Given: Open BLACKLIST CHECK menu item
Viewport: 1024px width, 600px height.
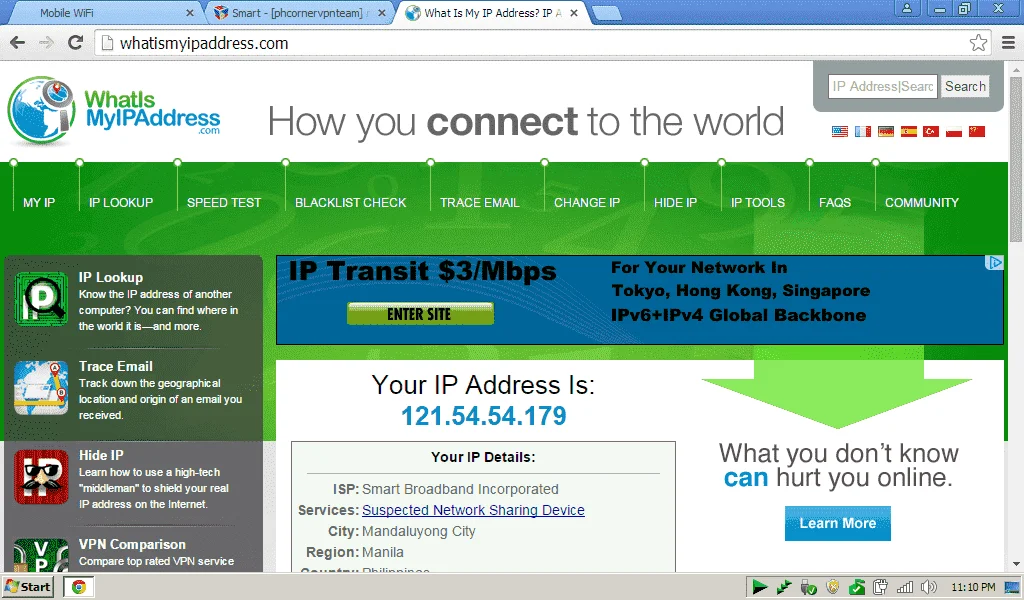Looking at the screenshot, I should 351,202.
